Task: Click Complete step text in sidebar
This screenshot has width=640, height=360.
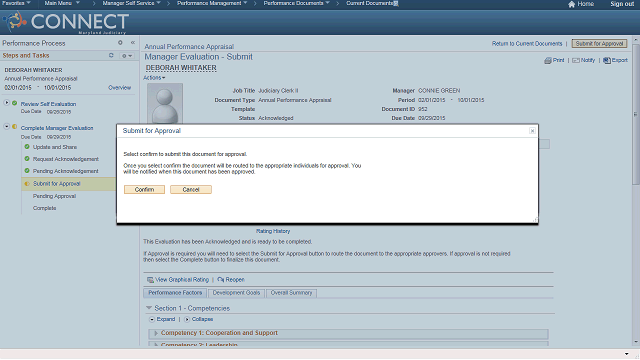Action: tap(44, 208)
